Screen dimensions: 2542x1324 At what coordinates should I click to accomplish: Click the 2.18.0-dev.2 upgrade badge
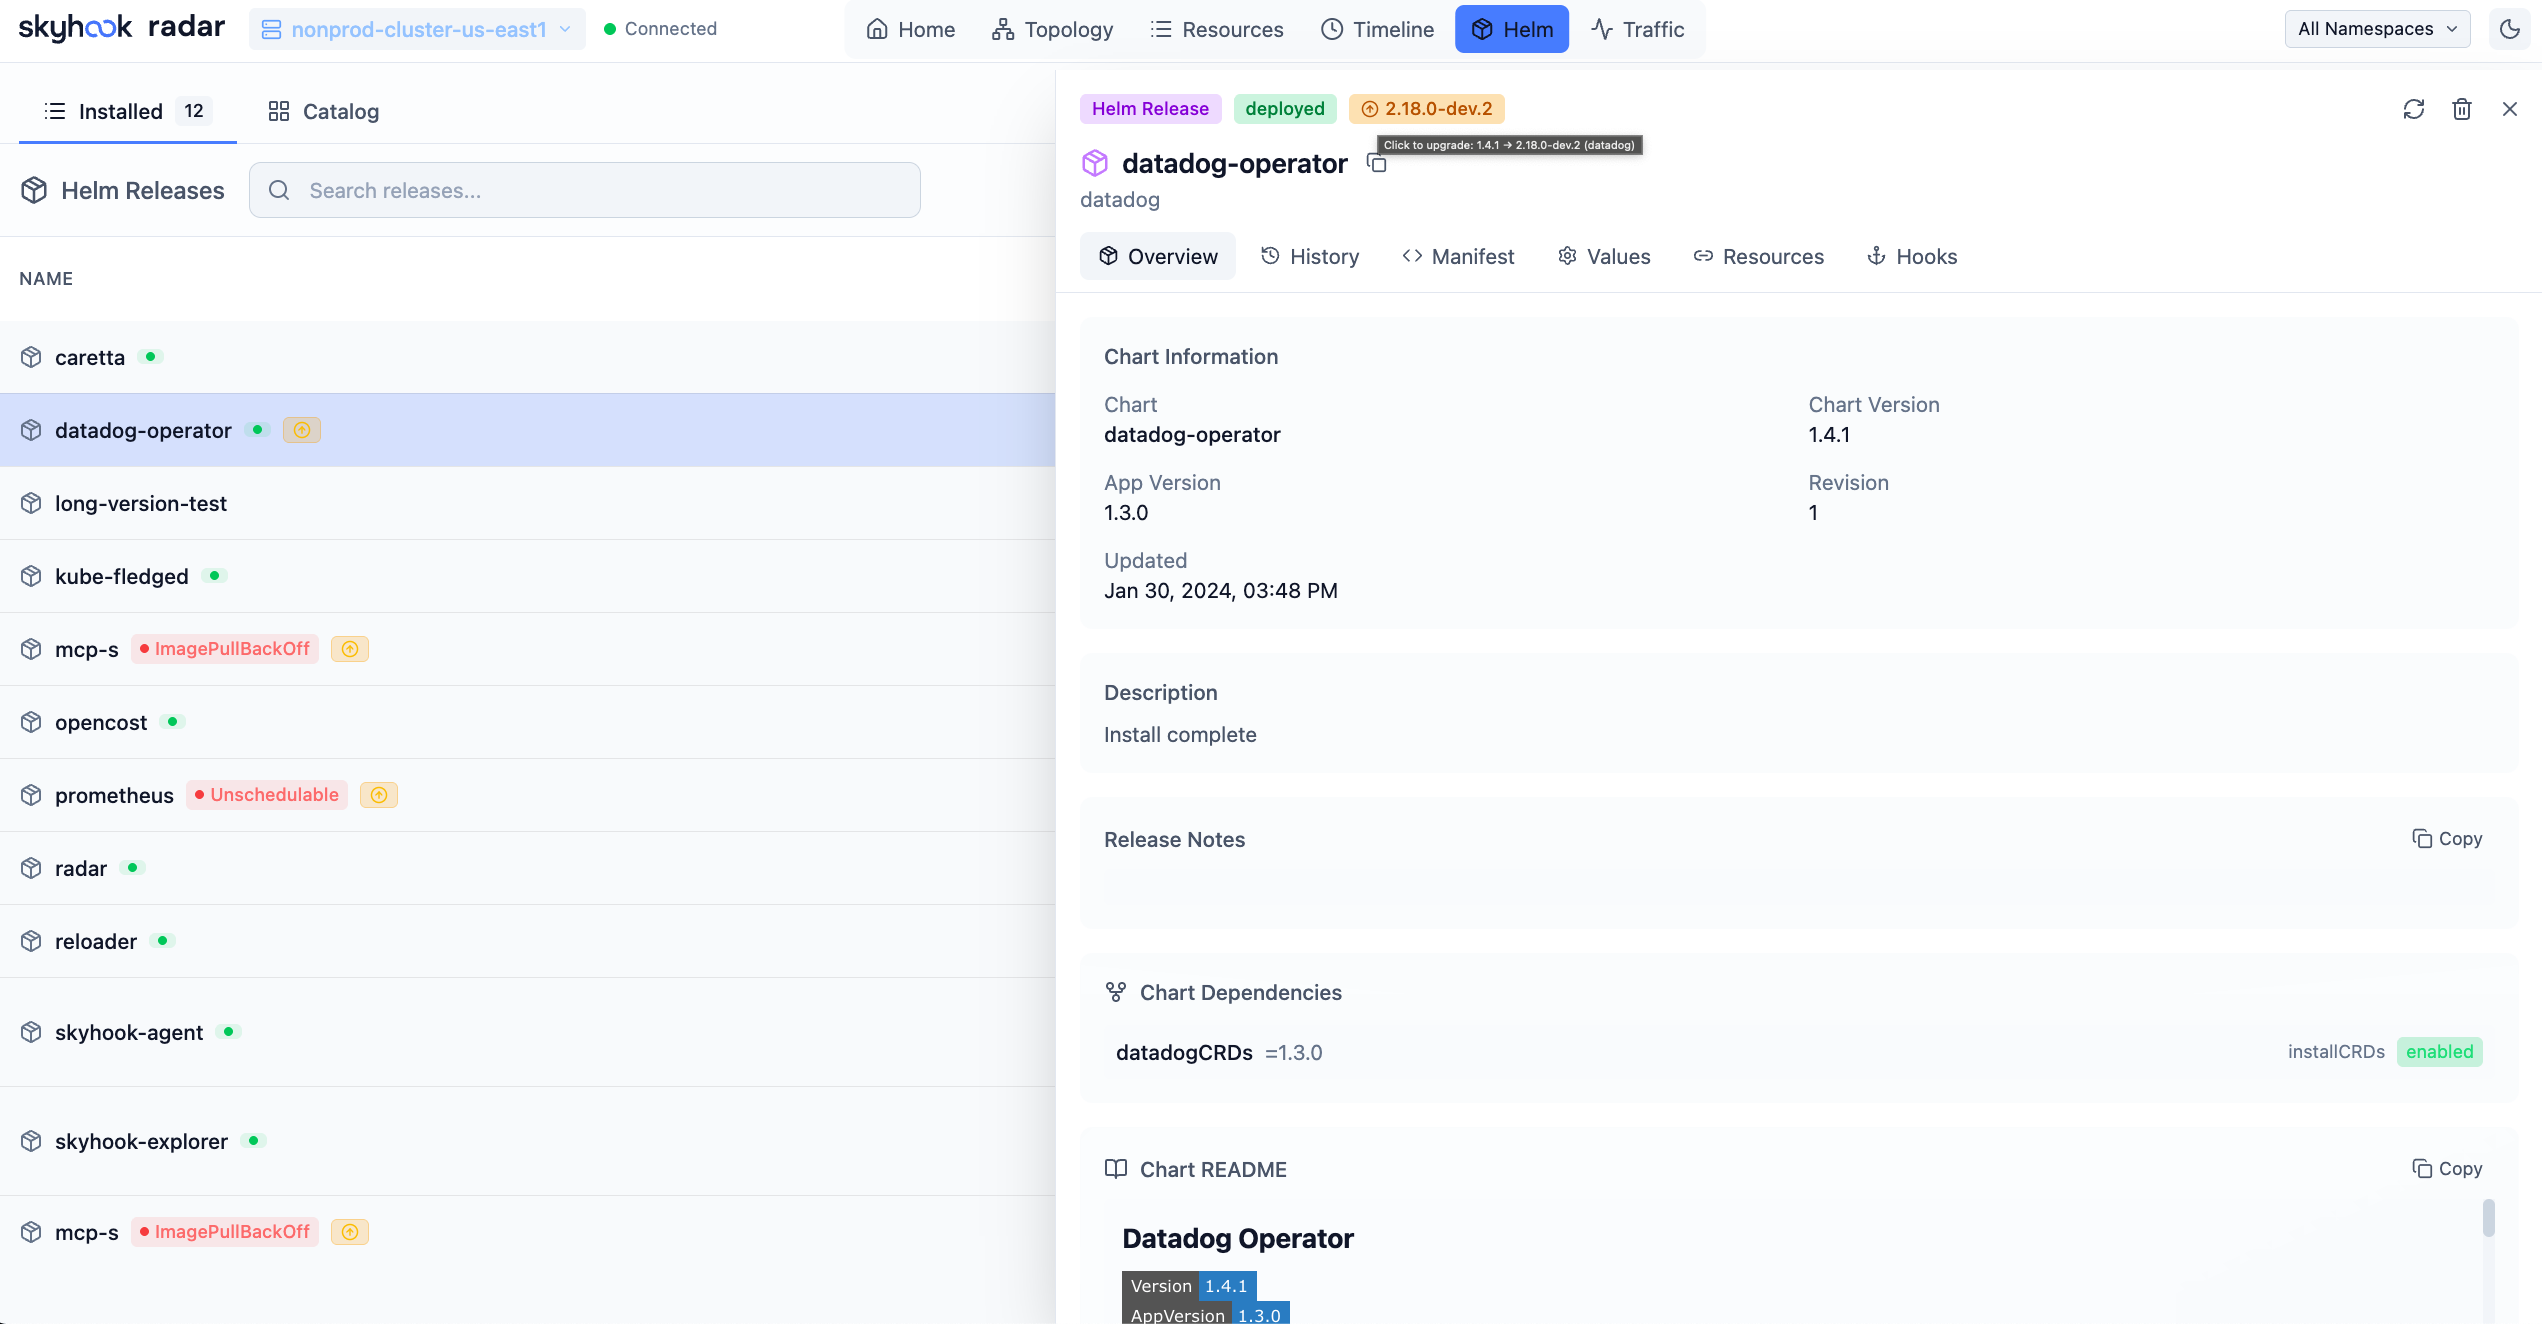click(x=1426, y=109)
